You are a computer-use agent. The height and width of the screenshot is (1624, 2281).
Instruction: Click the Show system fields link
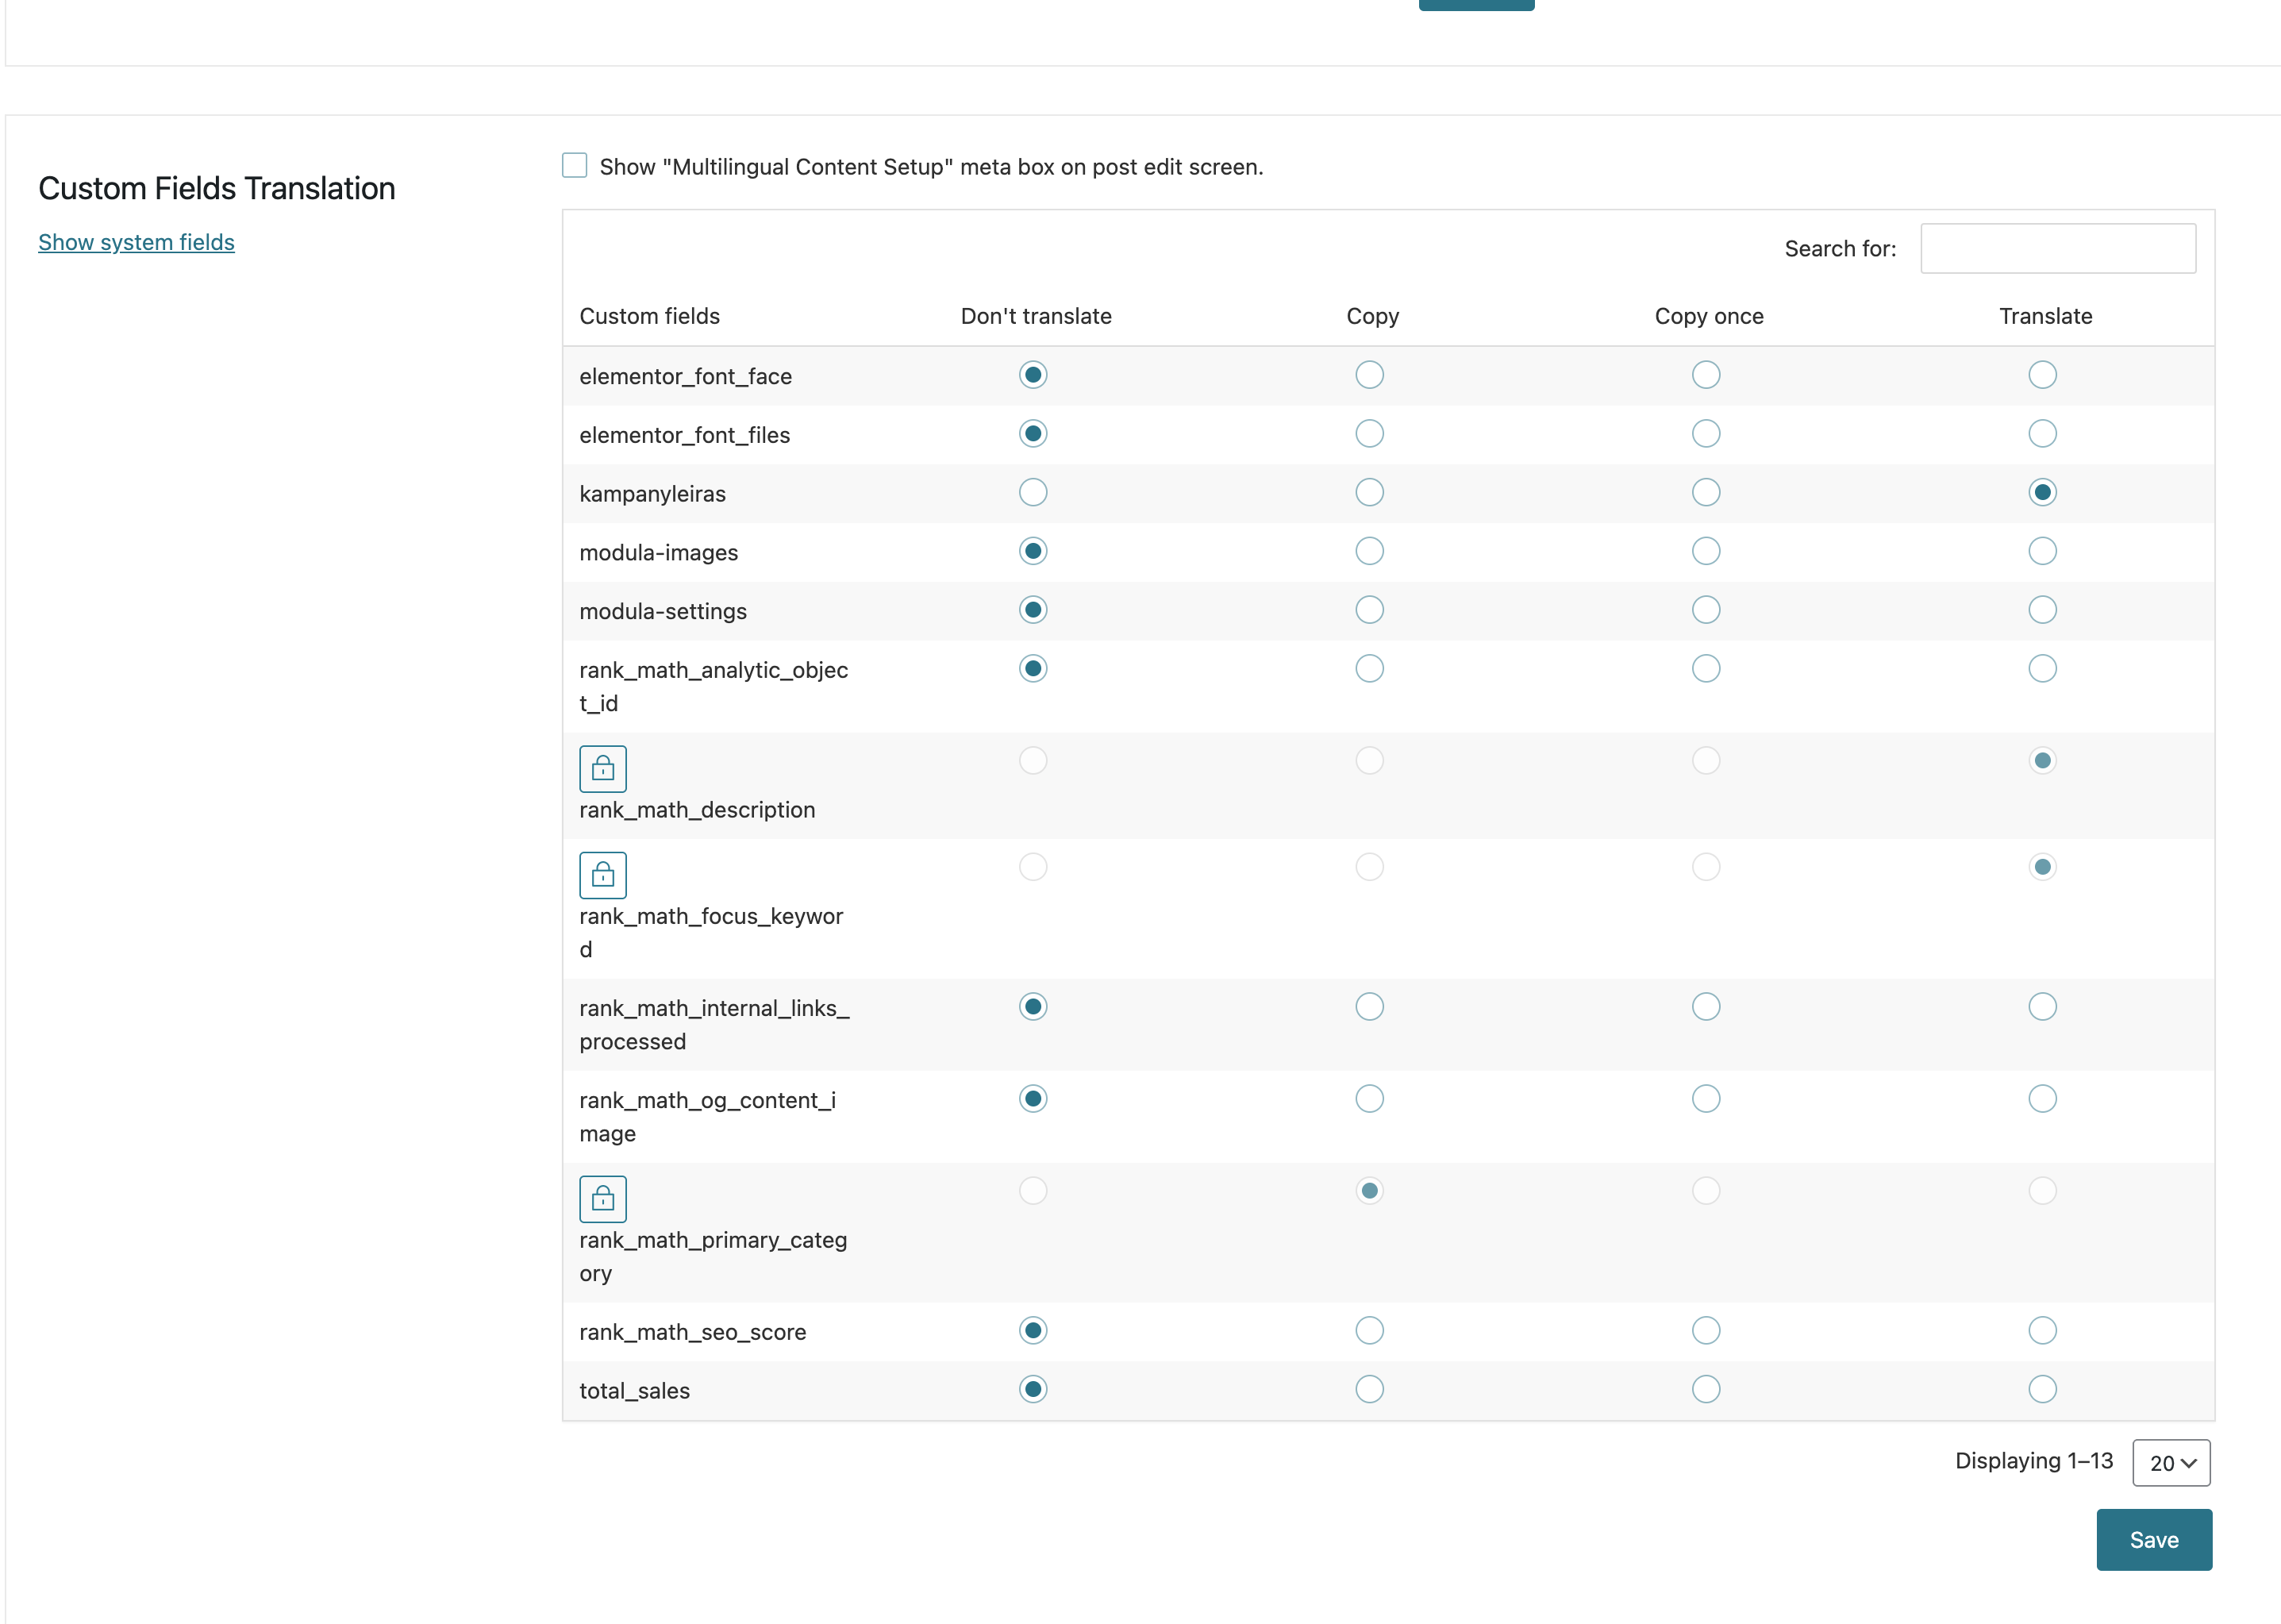[x=136, y=242]
